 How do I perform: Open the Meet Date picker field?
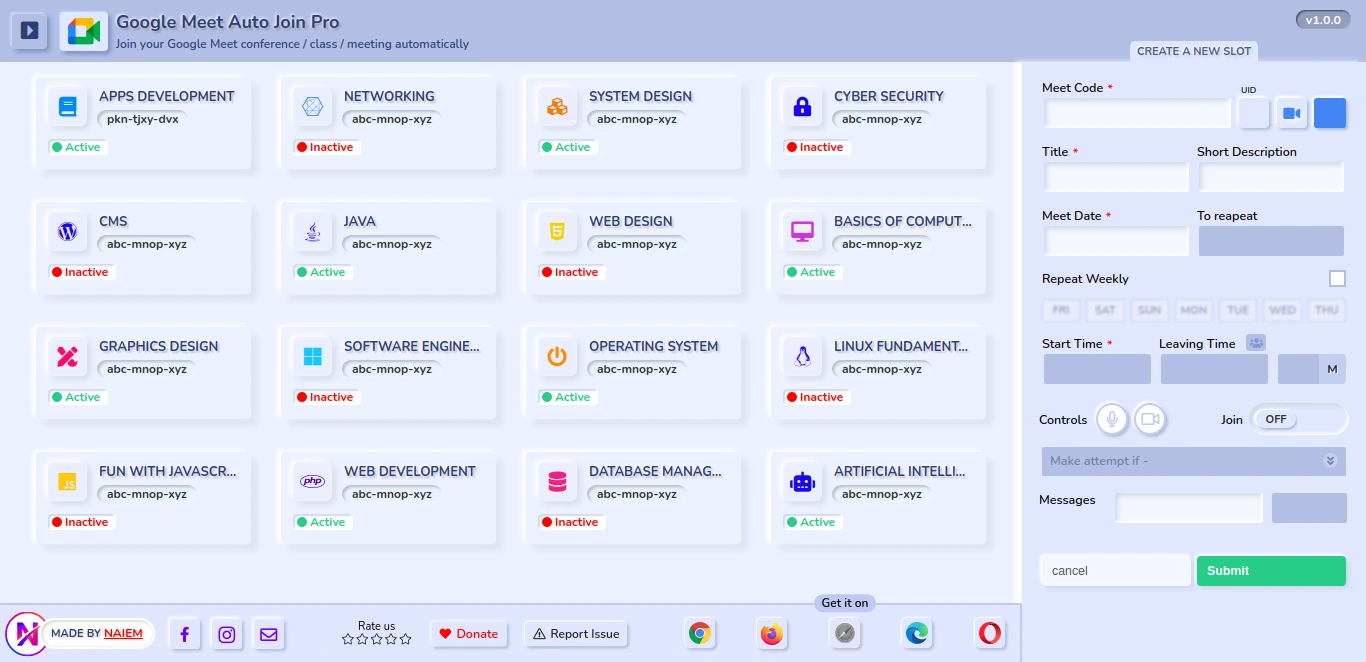[1116, 241]
